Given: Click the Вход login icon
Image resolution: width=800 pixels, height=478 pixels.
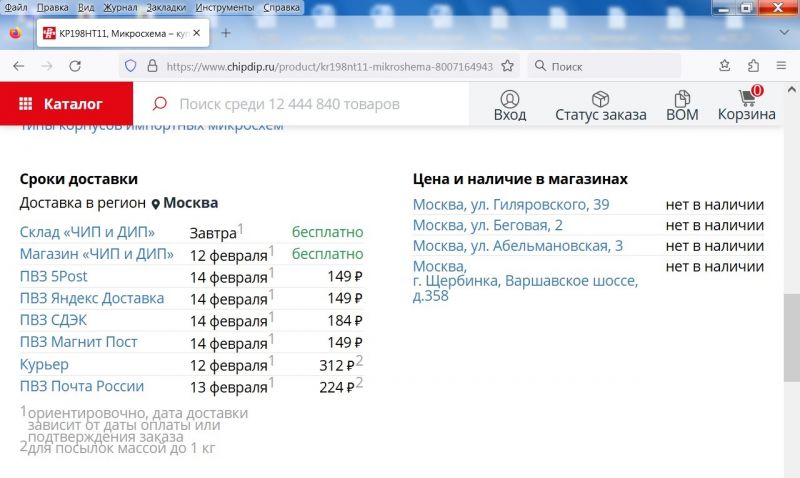Looking at the screenshot, I should coord(510,98).
